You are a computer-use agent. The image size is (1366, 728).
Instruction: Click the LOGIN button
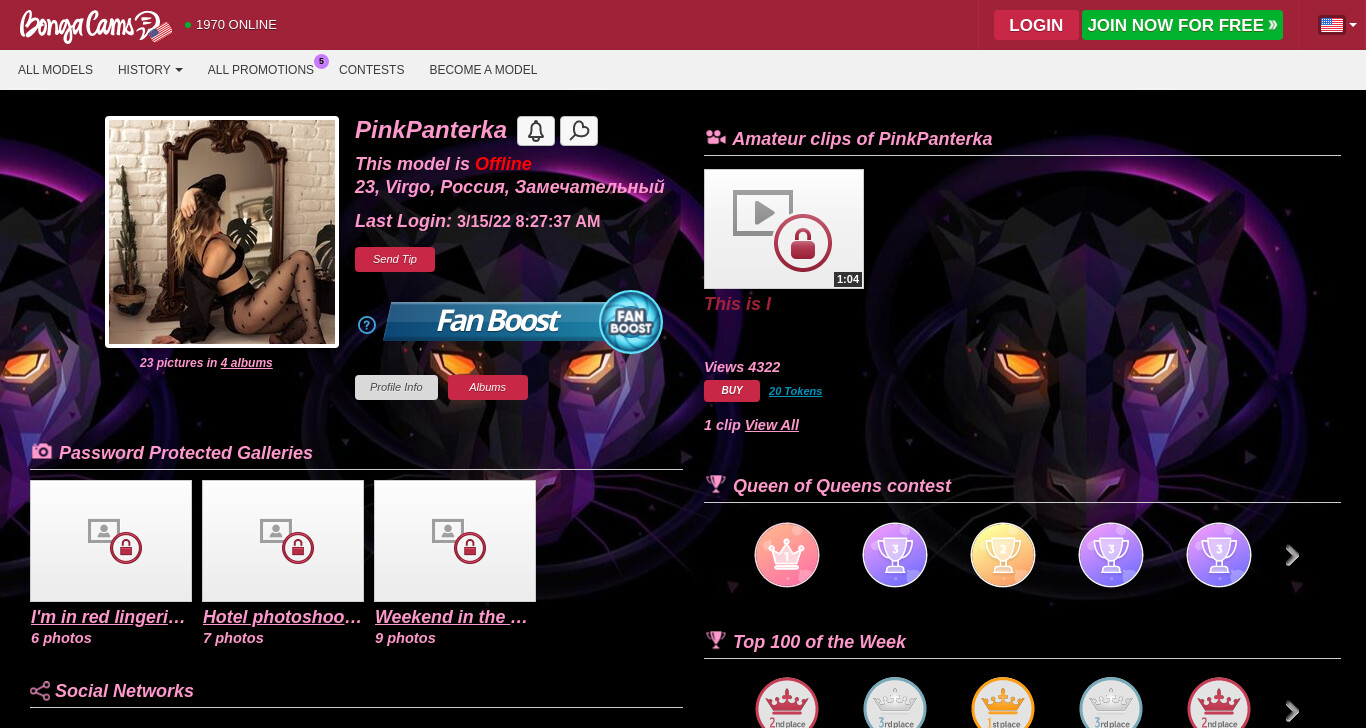coord(1036,25)
